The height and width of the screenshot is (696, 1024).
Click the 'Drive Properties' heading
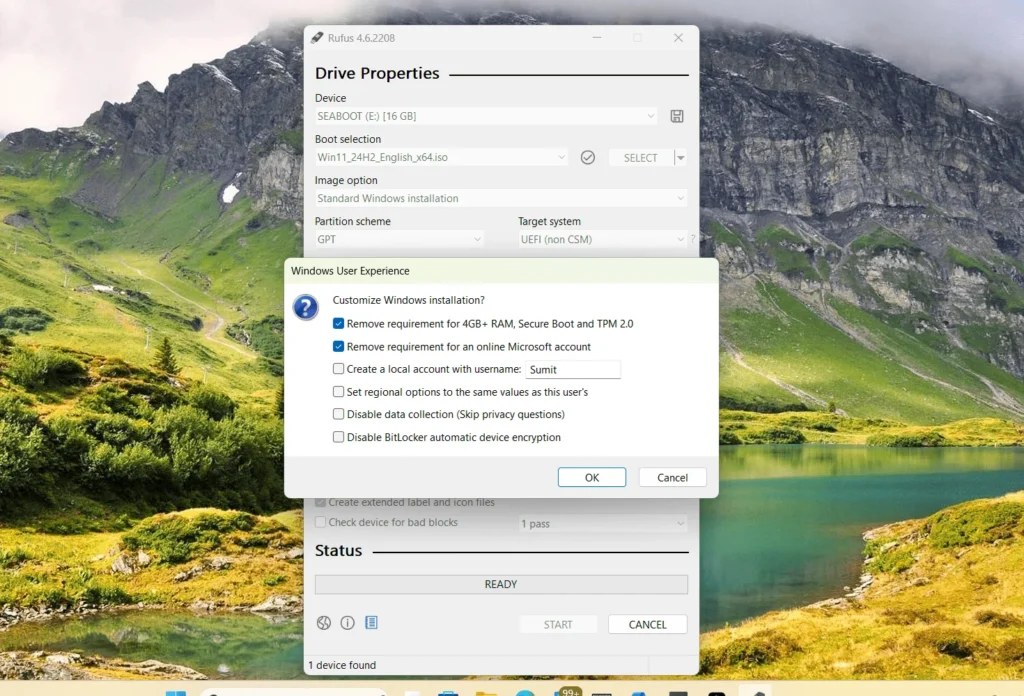pyautogui.click(x=377, y=73)
